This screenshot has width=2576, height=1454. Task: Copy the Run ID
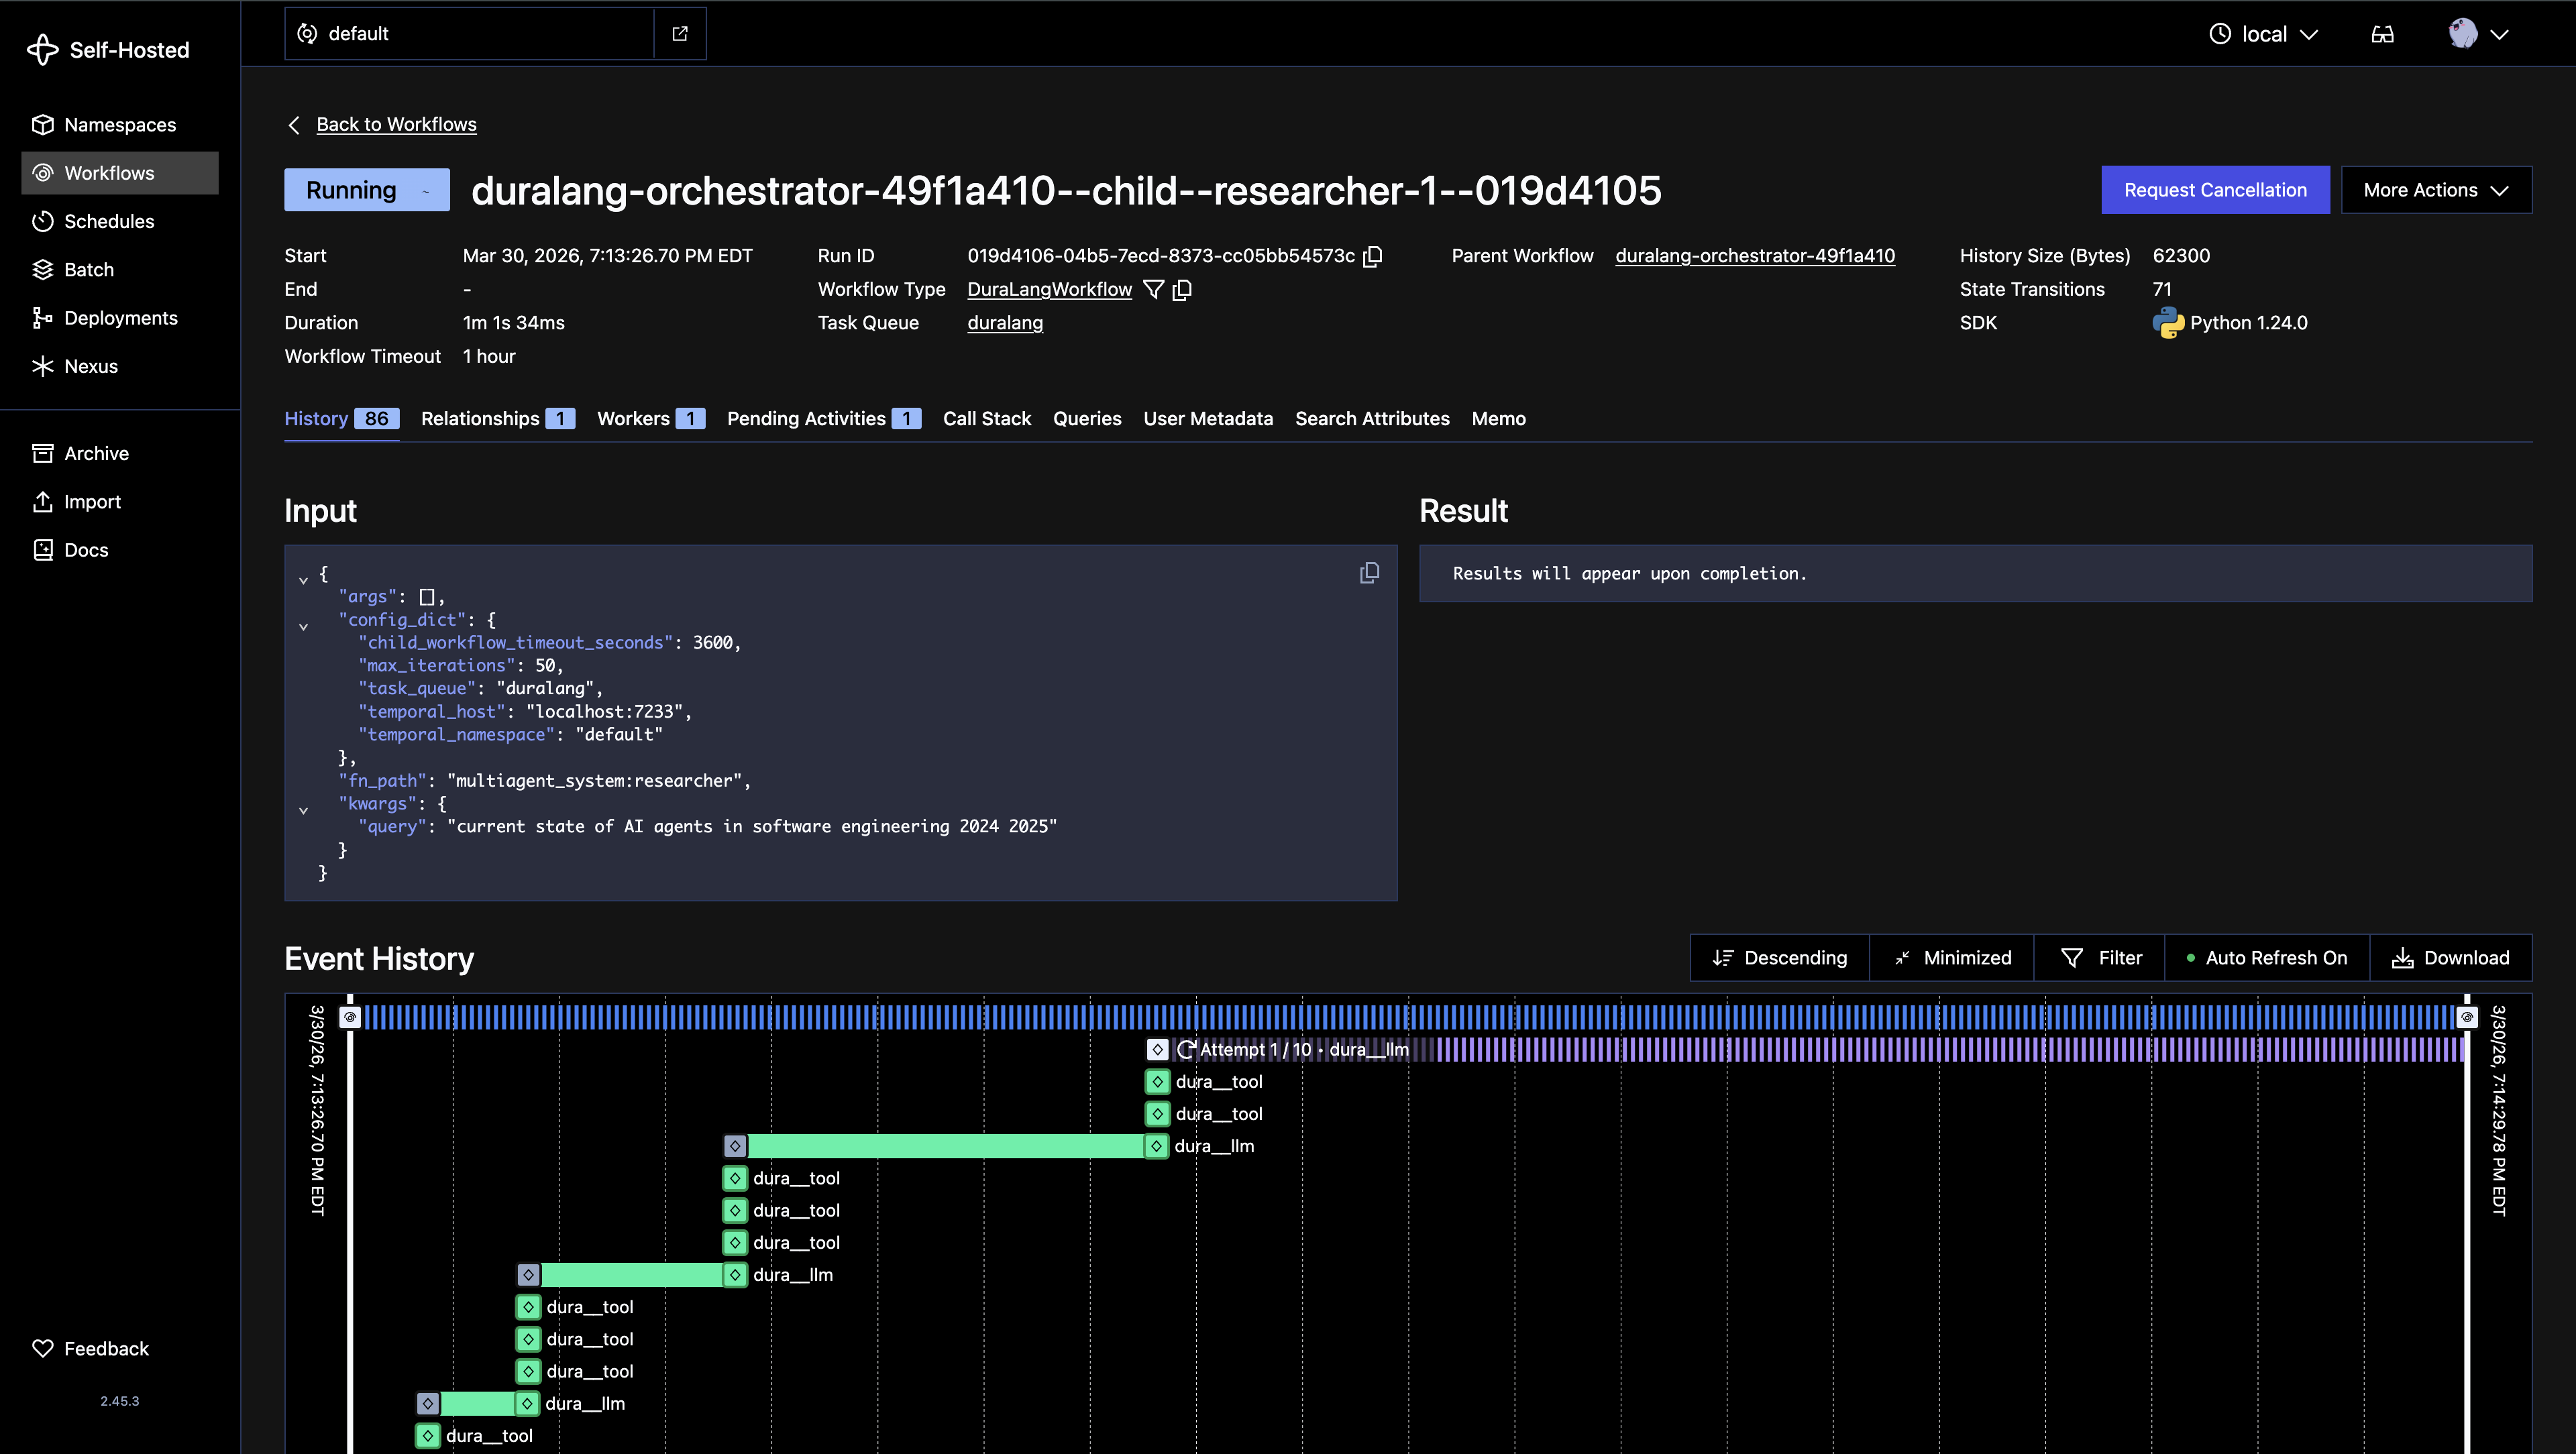point(1374,256)
